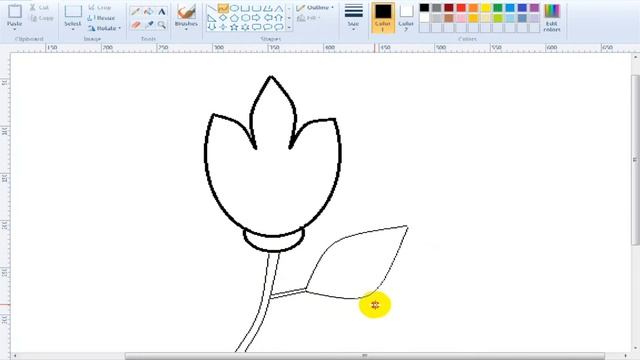640x360 pixels.
Task: Choose the Left arrow shape
Action: tap(267, 18)
